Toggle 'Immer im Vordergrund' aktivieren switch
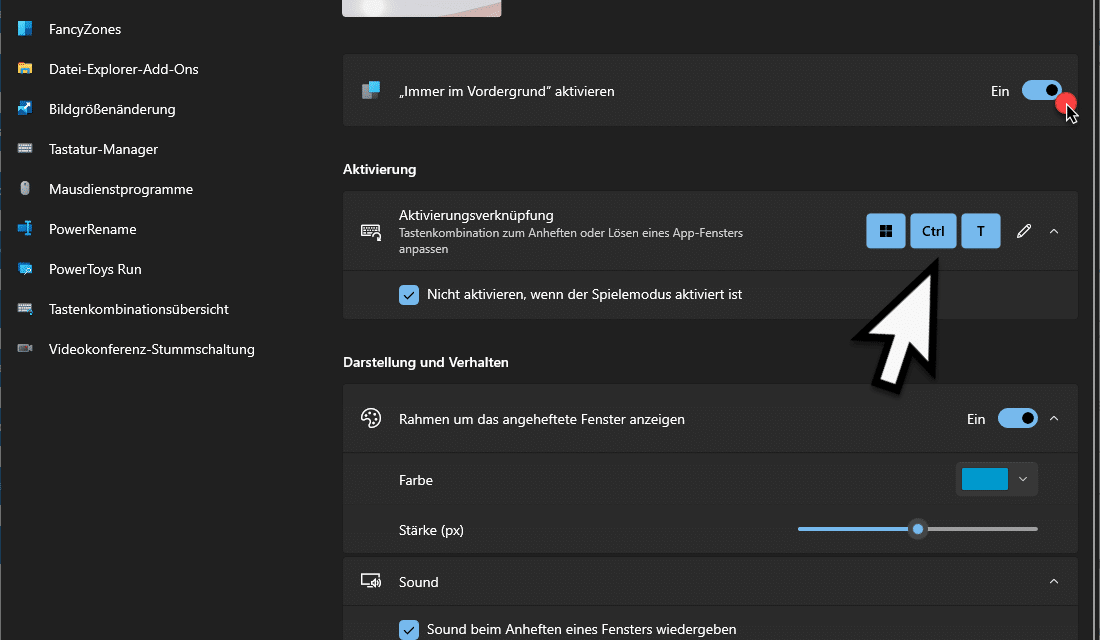The width and height of the screenshot is (1100, 640). (x=1041, y=91)
